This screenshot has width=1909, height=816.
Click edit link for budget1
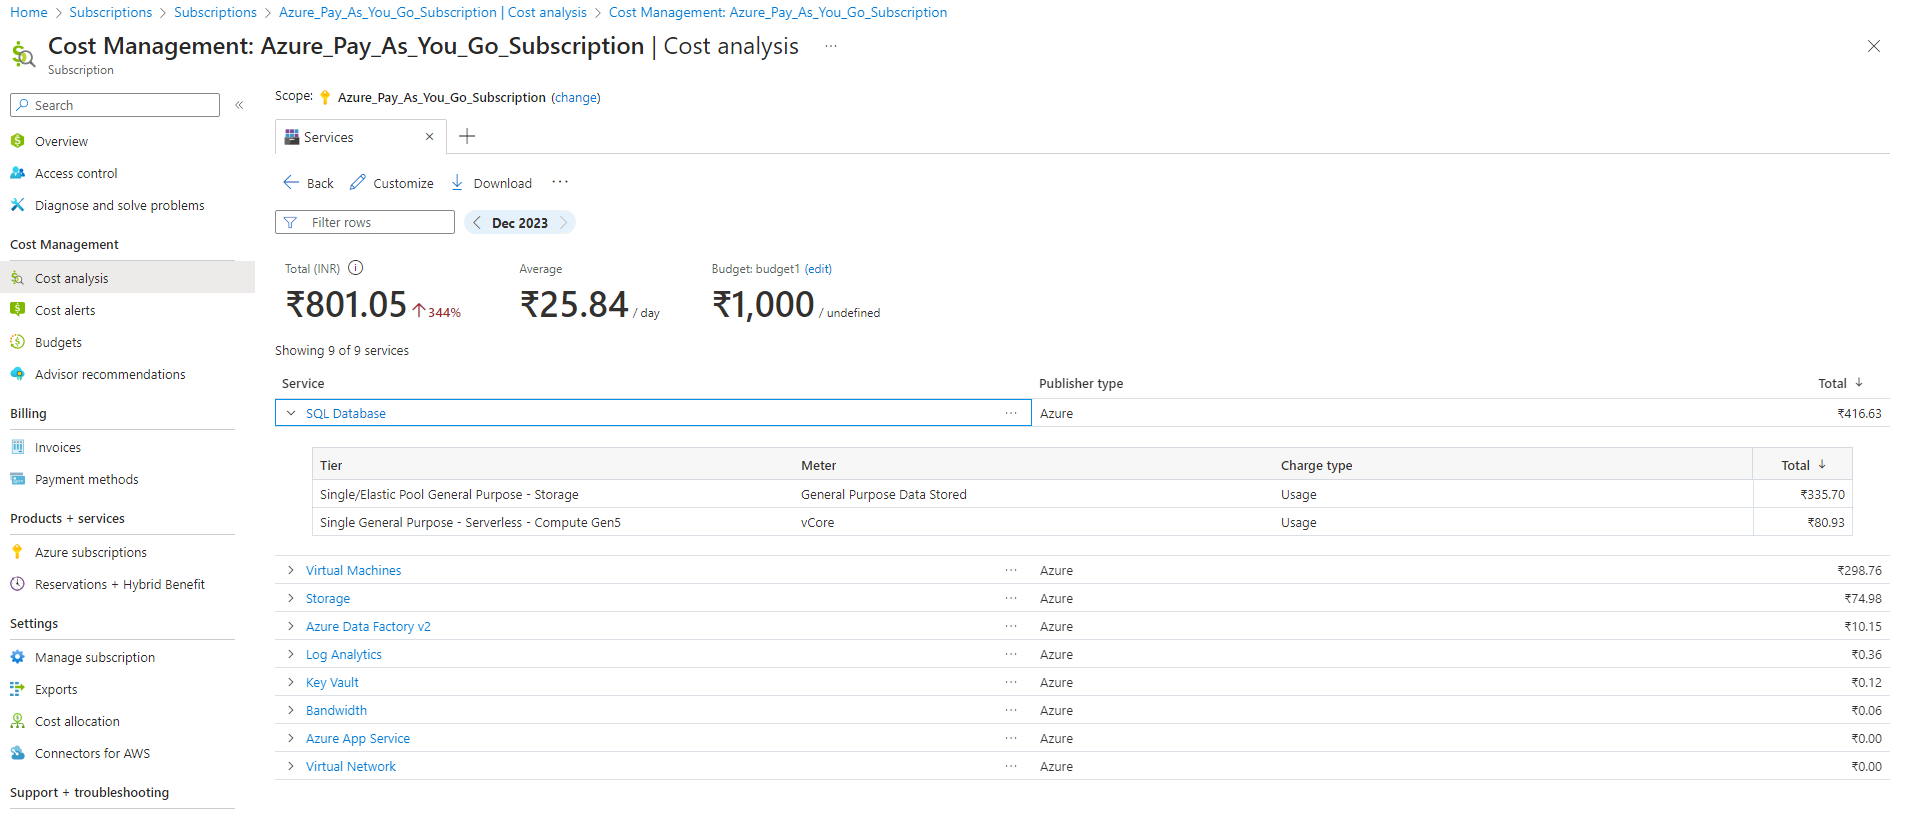818,269
